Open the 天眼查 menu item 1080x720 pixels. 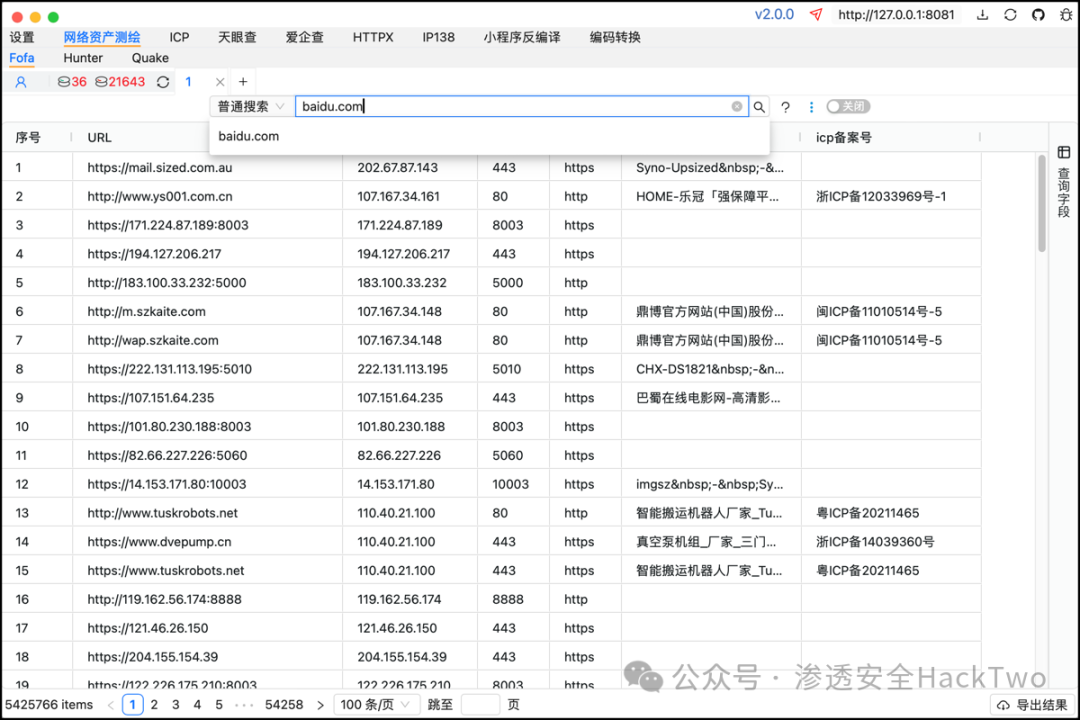point(237,37)
